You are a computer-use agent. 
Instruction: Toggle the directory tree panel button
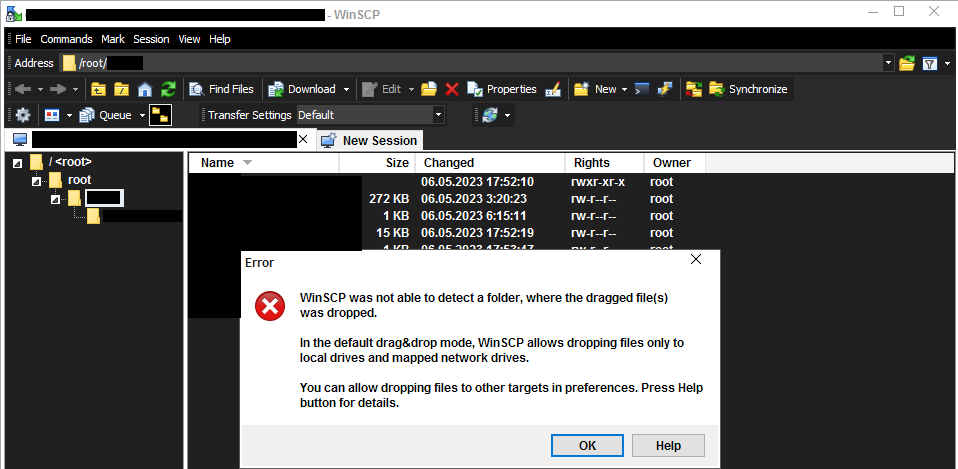[x=160, y=115]
